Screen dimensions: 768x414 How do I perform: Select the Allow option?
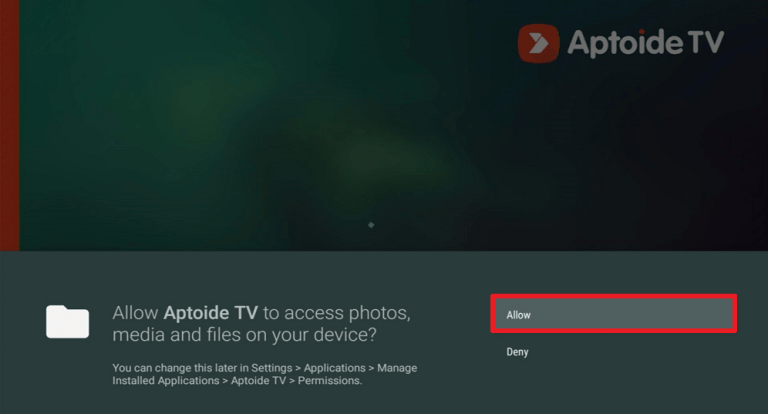pos(613,314)
